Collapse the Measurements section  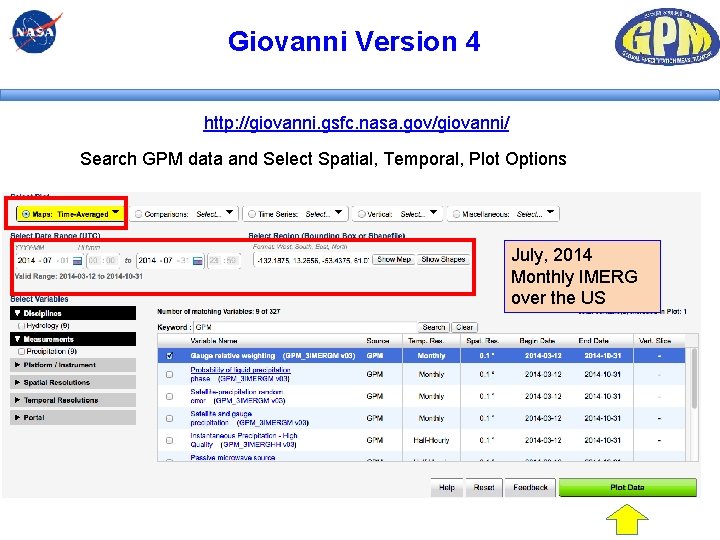pos(73,339)
